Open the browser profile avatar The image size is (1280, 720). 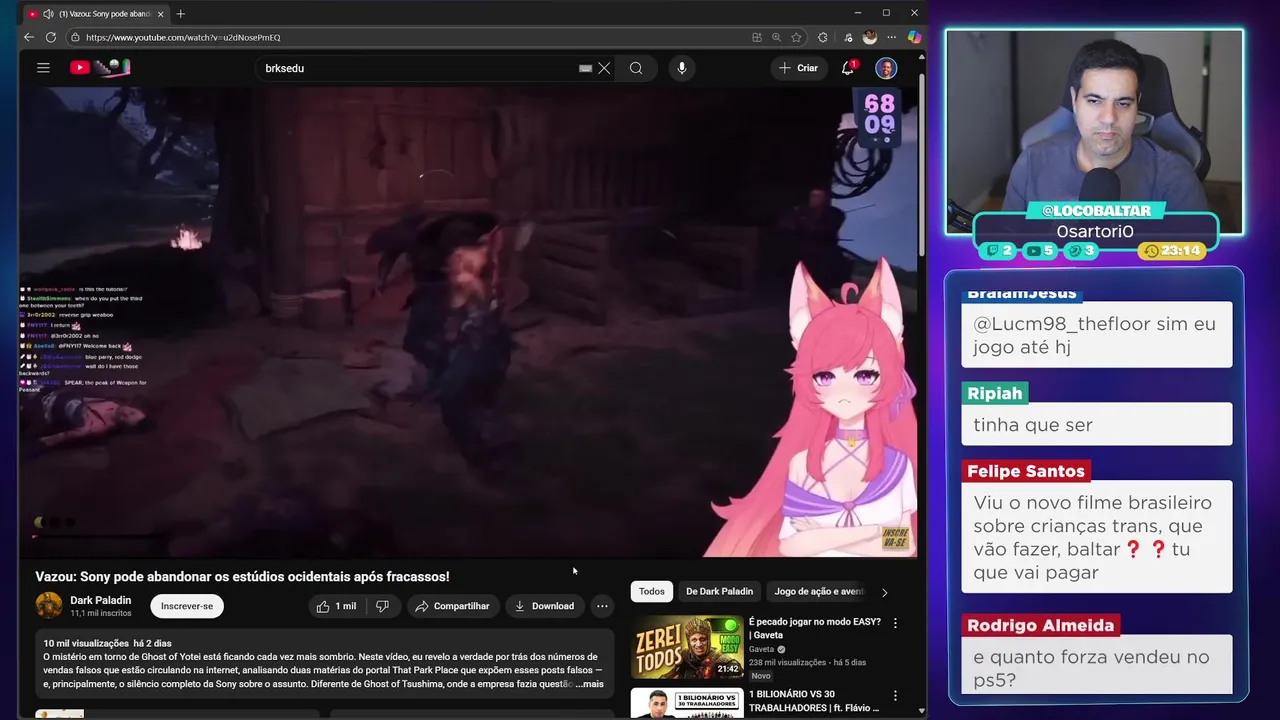click(869, 37)
